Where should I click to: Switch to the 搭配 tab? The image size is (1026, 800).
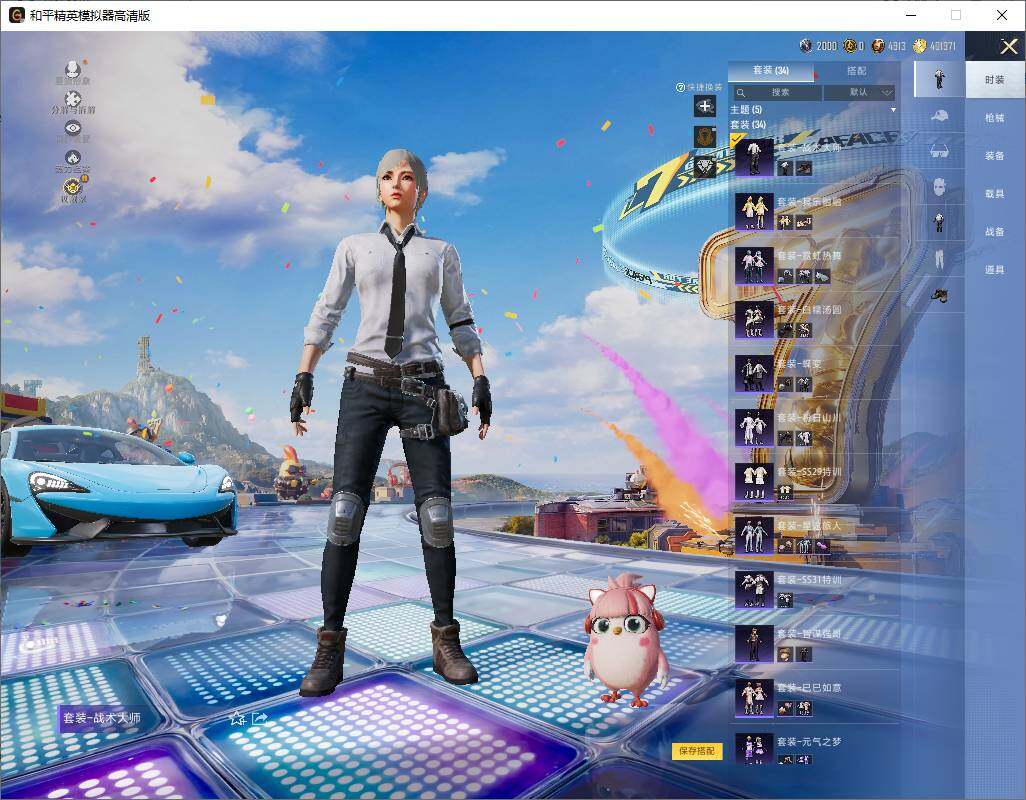tap(856, 70)
